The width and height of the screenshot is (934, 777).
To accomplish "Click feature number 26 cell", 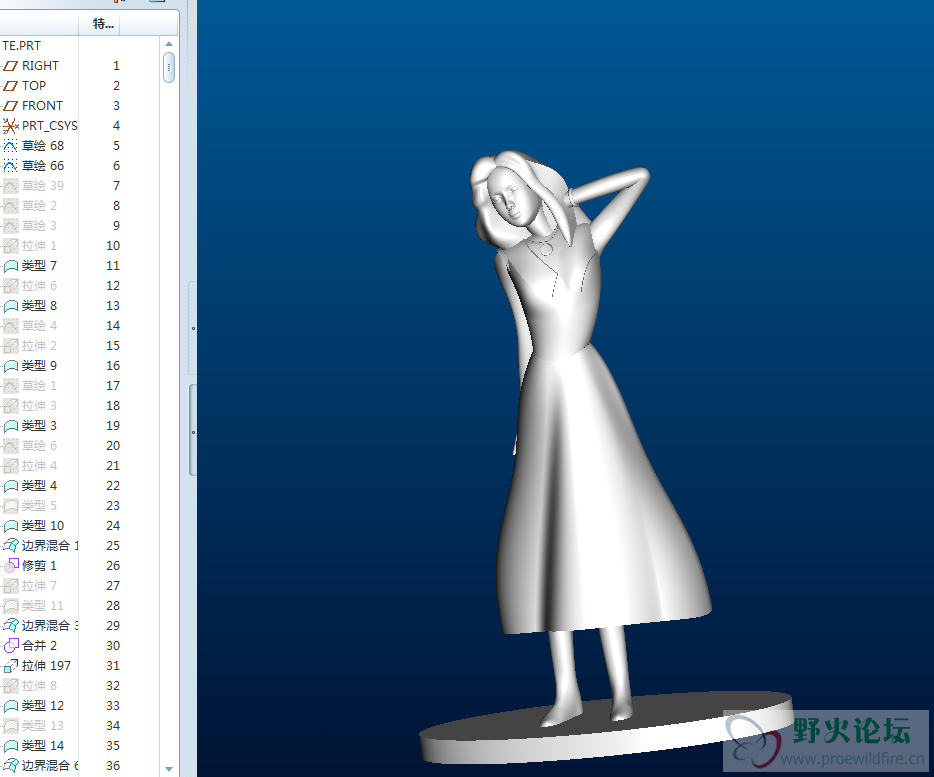I will [113, 565].
